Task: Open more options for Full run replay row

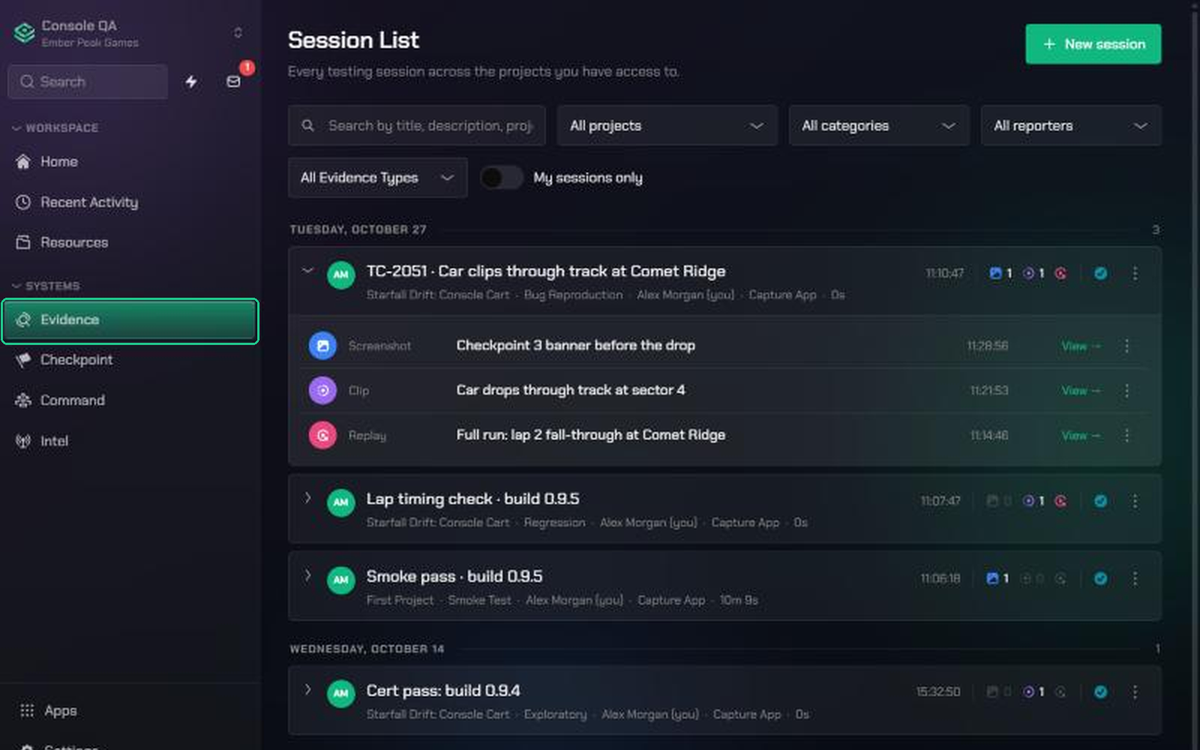Action: [1127, 436]
